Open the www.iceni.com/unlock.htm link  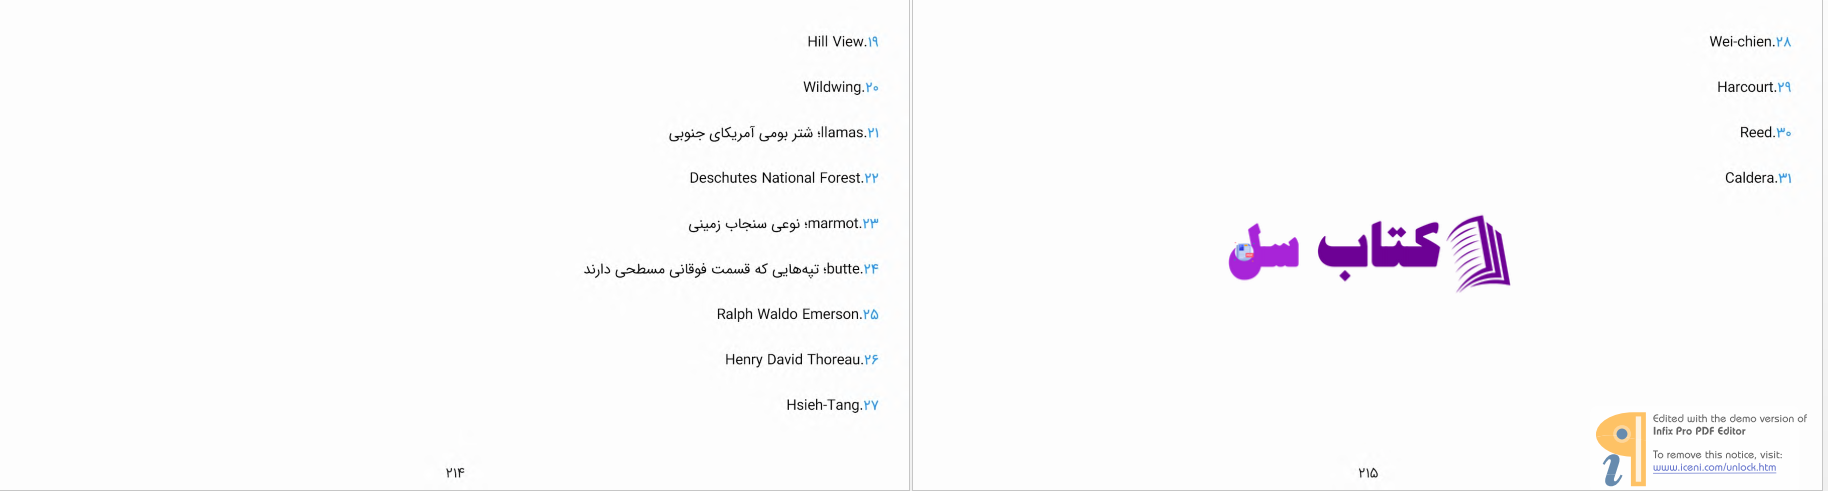pyautogui.click(x=1714, y=467)
